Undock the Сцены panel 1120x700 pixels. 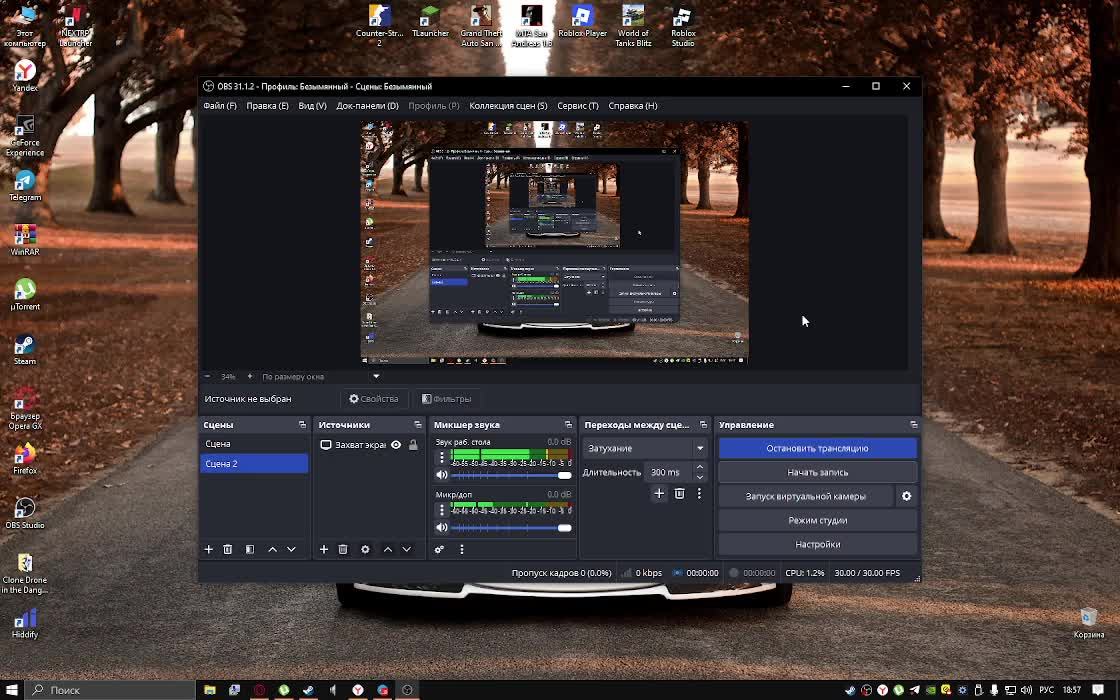point(302,425)
